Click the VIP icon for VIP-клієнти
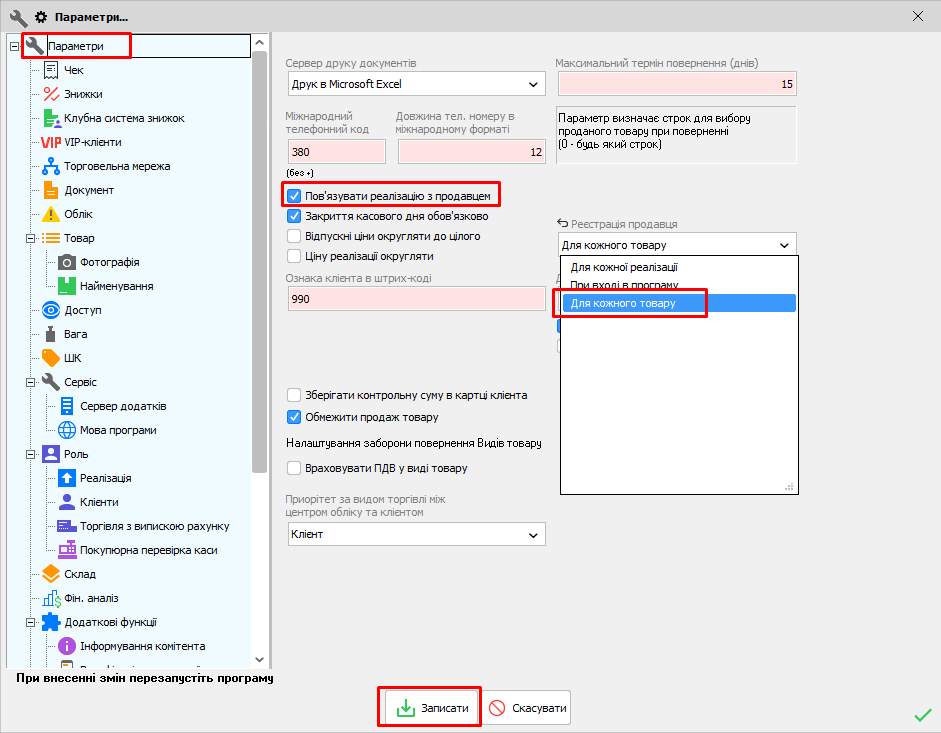941x733 pixels. click(x=51, y=142)
